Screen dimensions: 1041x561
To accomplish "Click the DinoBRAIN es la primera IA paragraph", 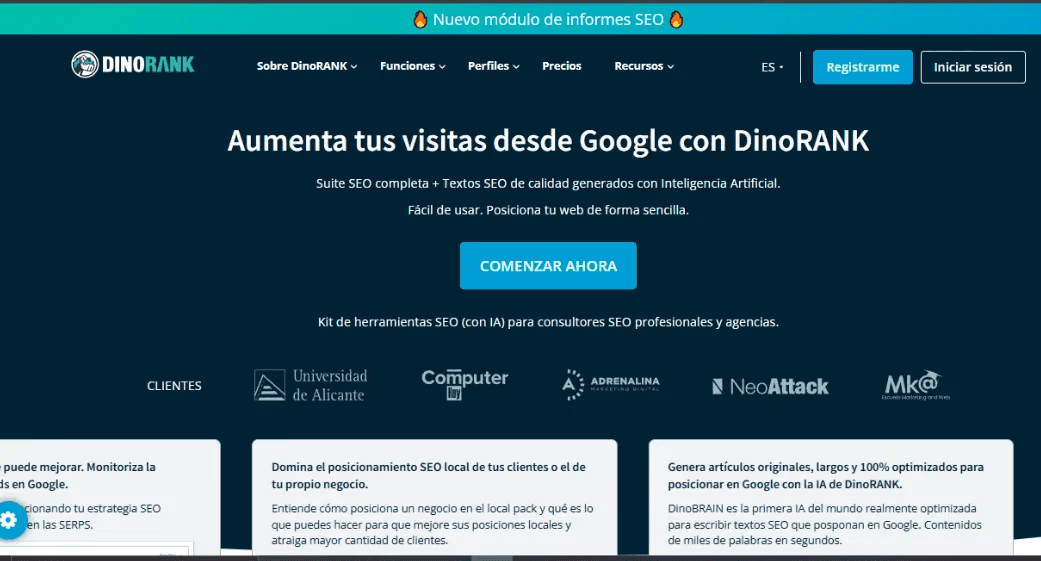I will [825, 524].
